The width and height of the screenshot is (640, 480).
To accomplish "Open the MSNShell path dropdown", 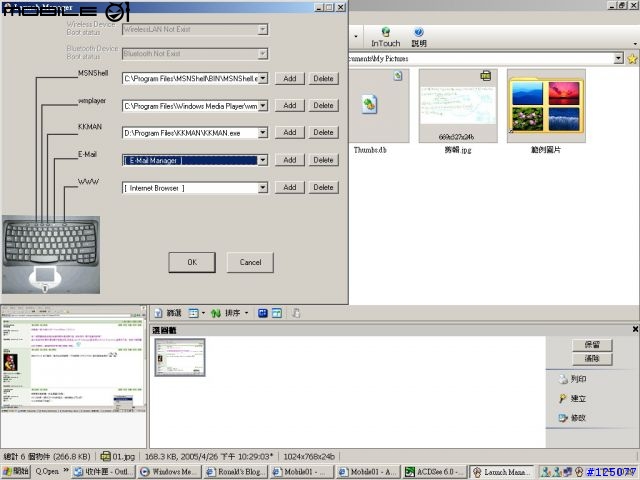I will click(263, 78).
